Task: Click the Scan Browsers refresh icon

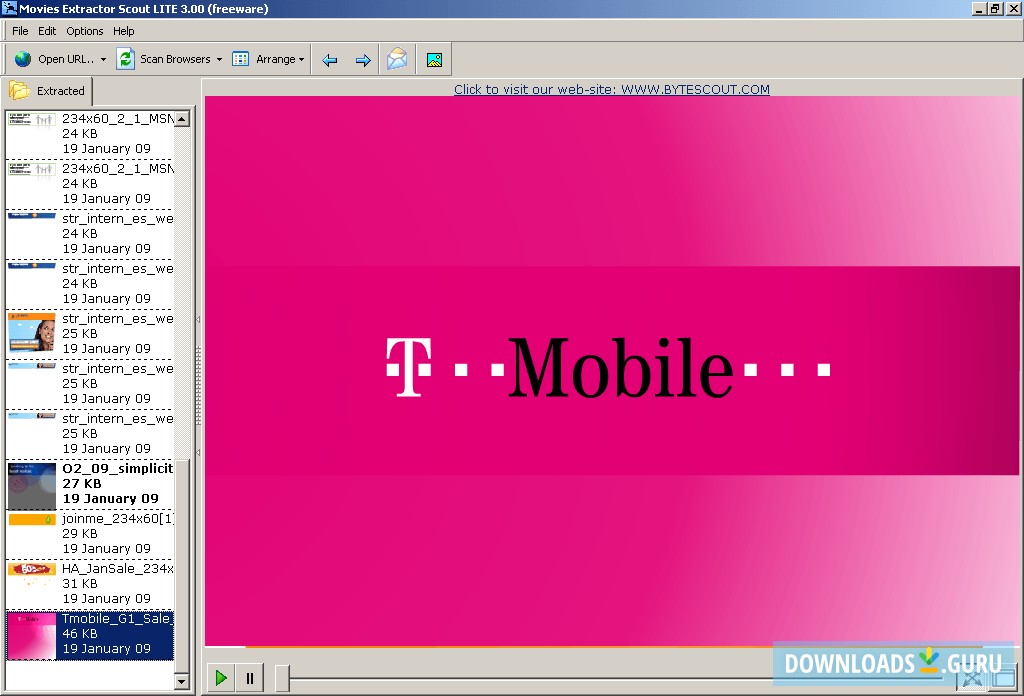Action: [x=125, y=59]
